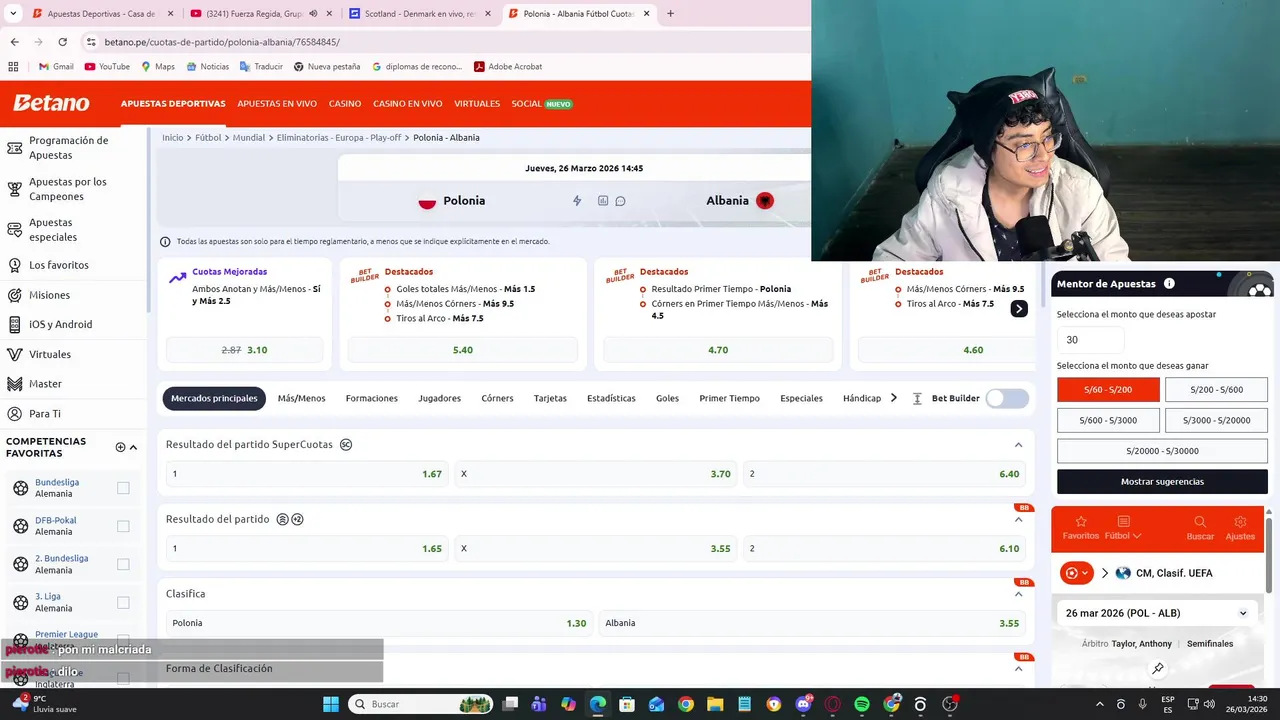Open the match stats board icon

[x=603, y=201]
